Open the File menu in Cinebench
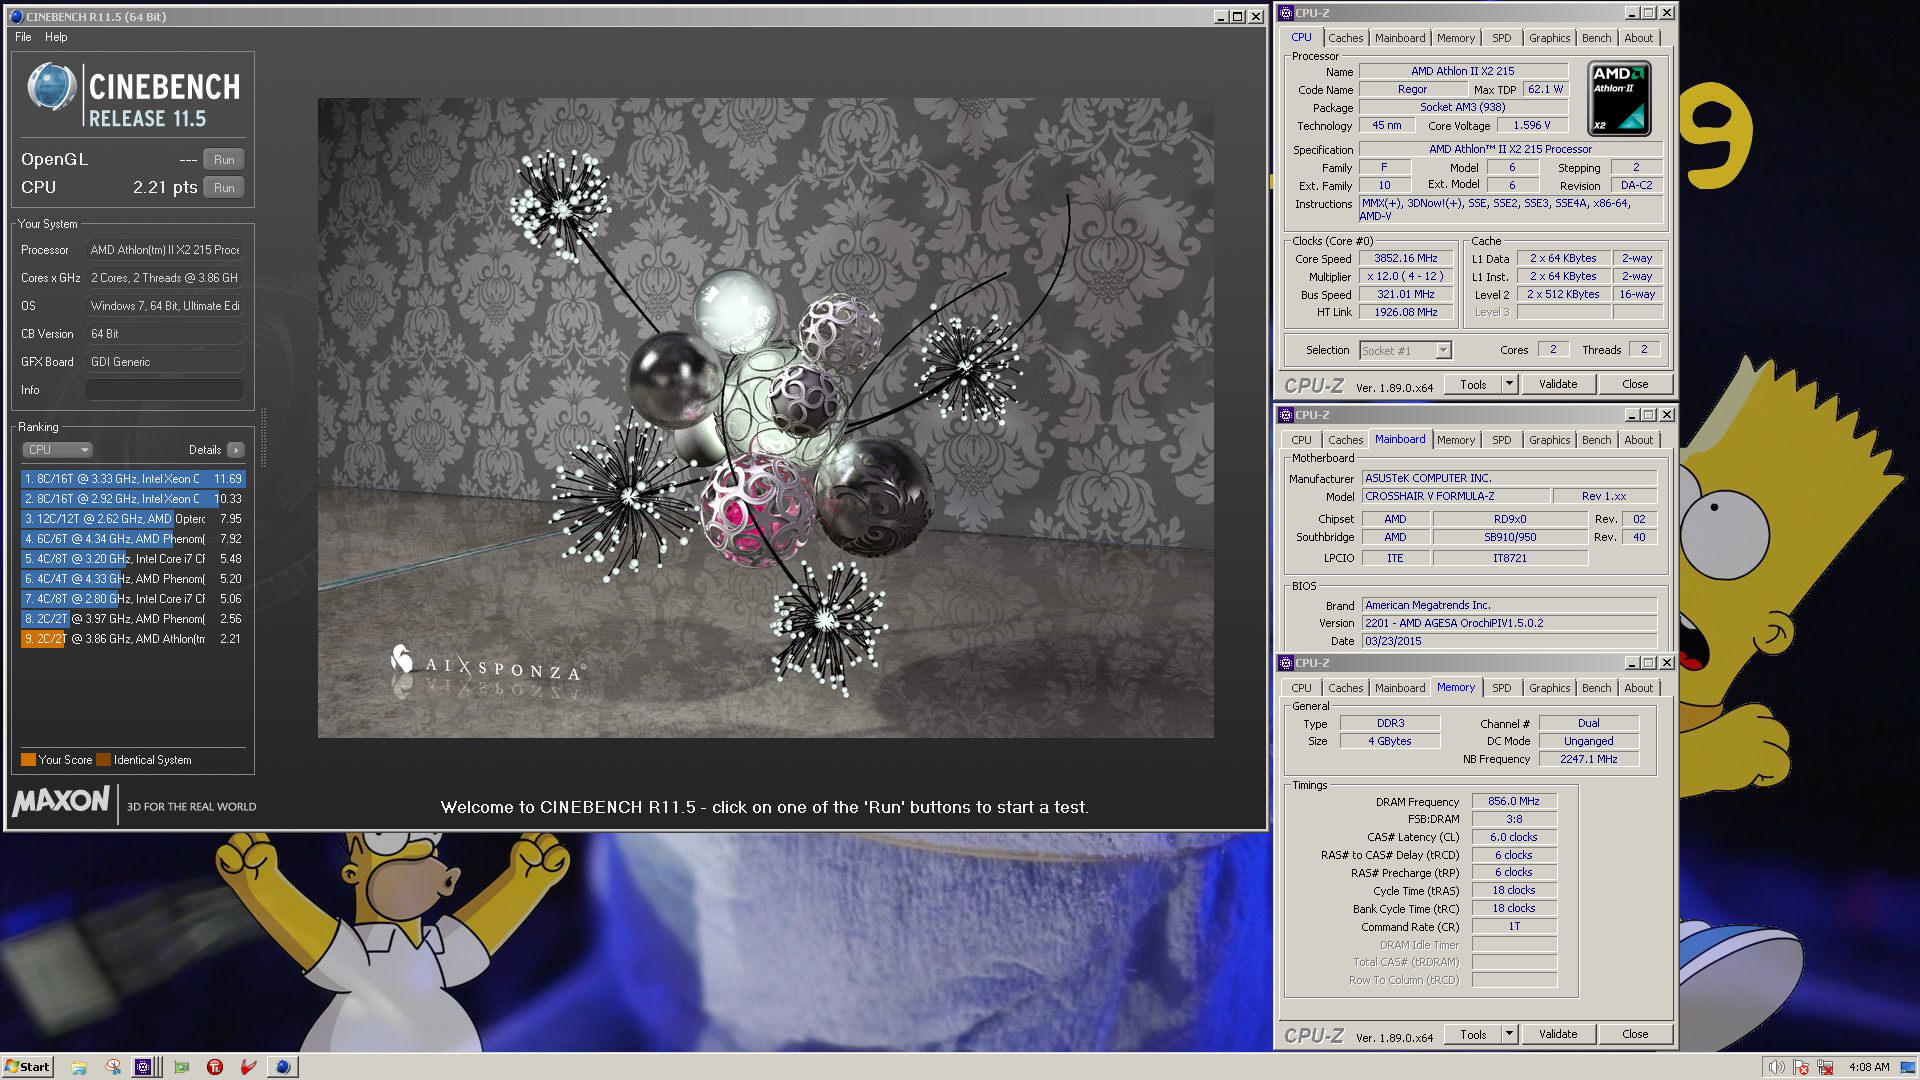1920x1080 pixels. tap(23, 37)
